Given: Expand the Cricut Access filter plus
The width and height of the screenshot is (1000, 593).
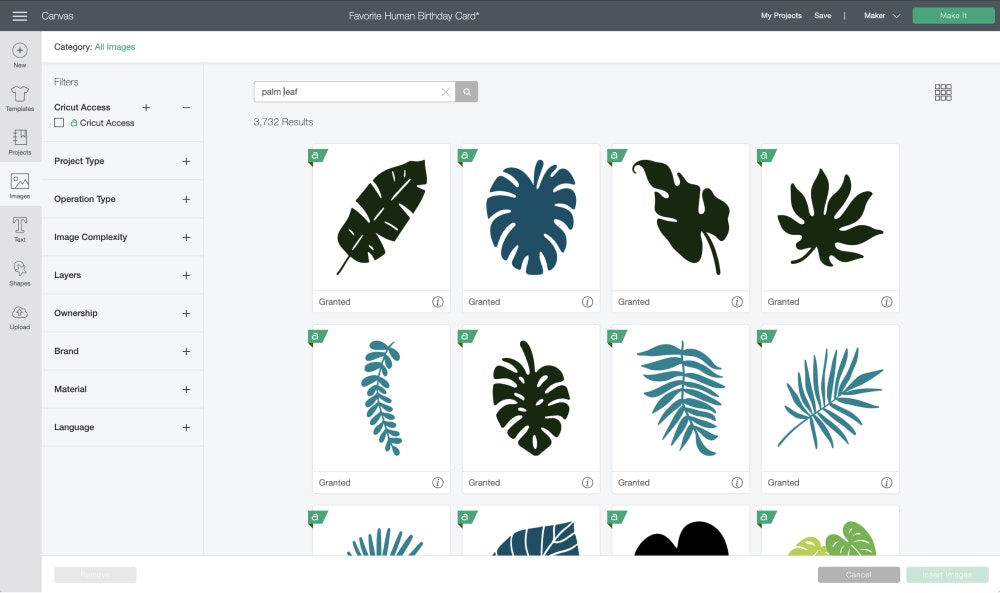Looking at the screenshot, I should pos(146,108).
